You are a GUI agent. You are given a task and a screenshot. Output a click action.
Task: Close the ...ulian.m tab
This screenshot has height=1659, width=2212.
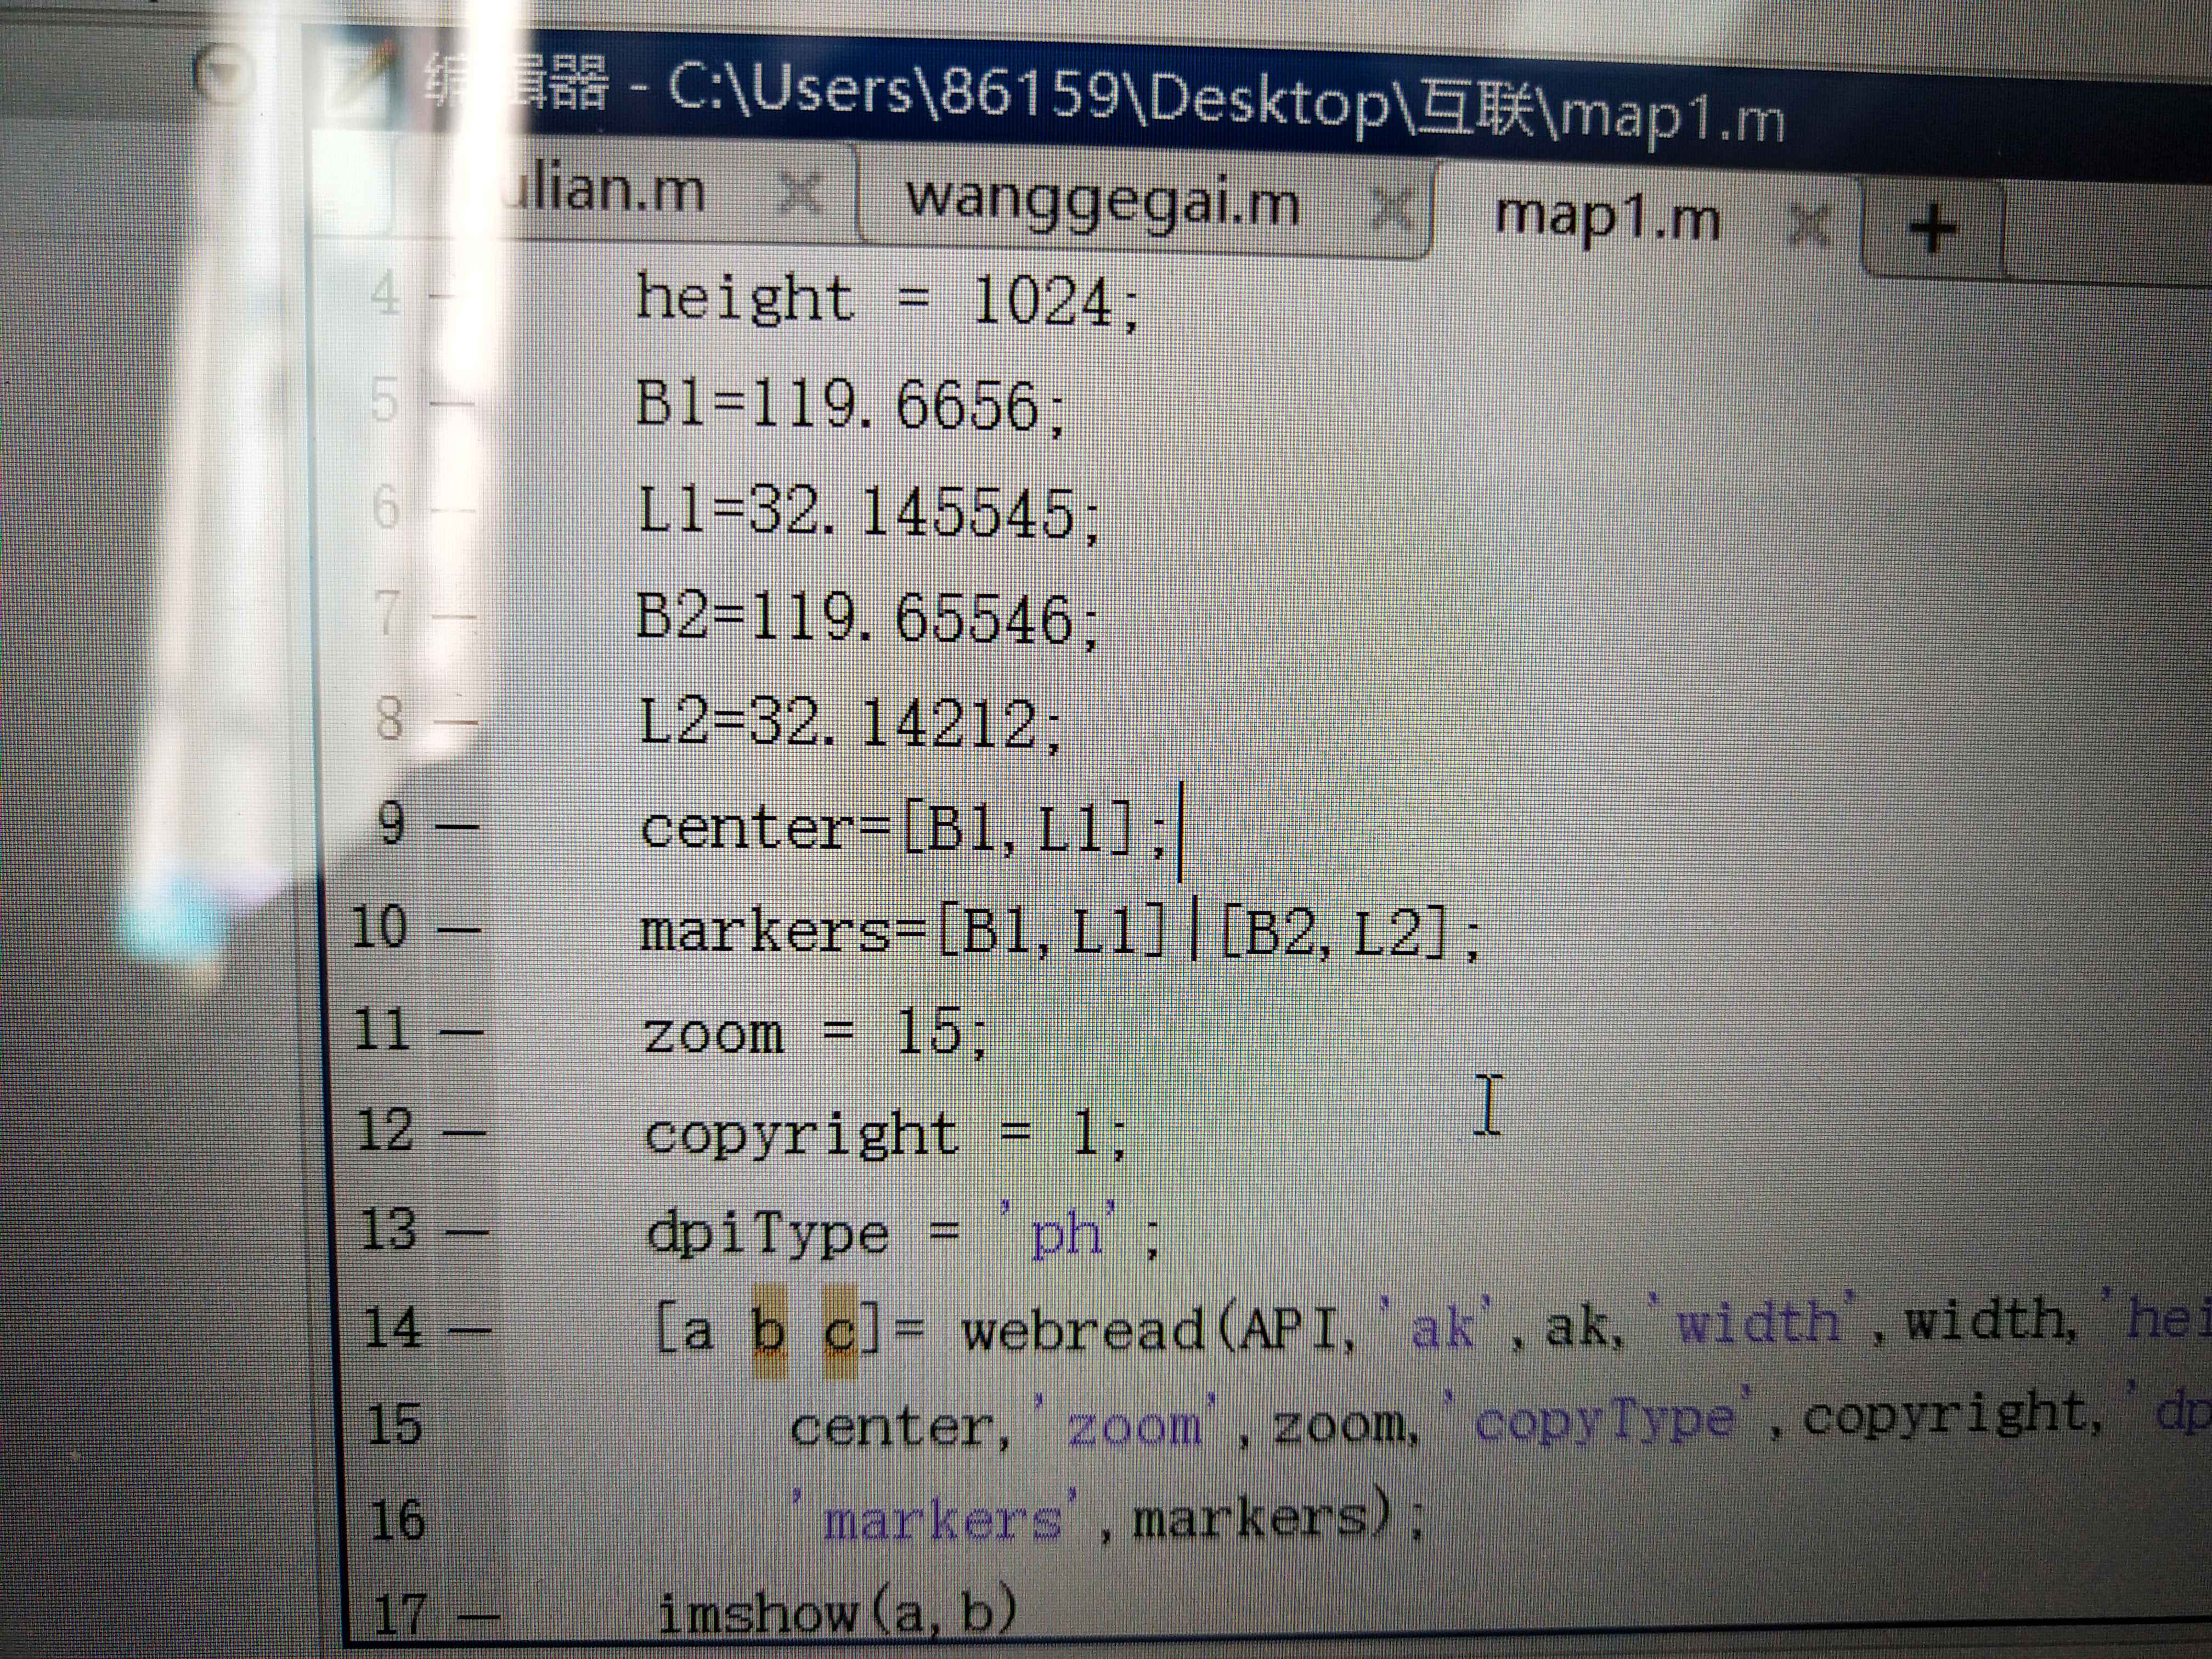tap(800, 192)
